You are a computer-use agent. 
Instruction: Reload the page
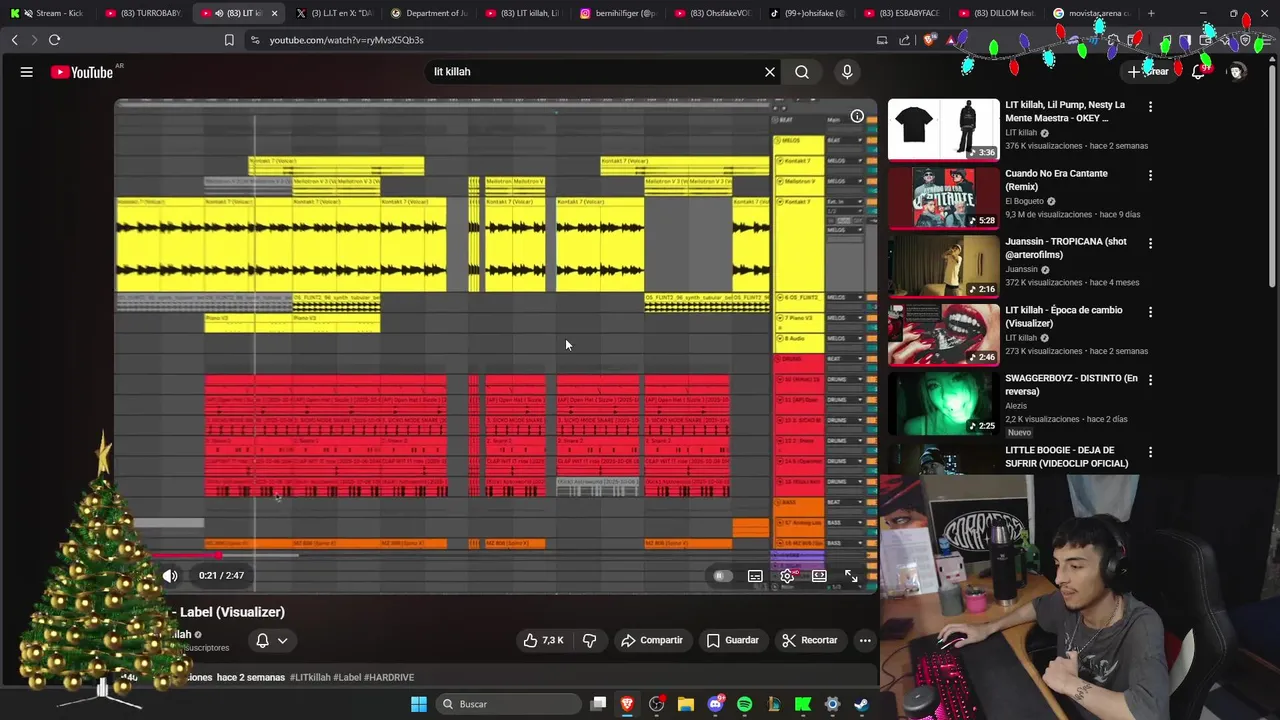pyautogui.click(x=54, y=40)
